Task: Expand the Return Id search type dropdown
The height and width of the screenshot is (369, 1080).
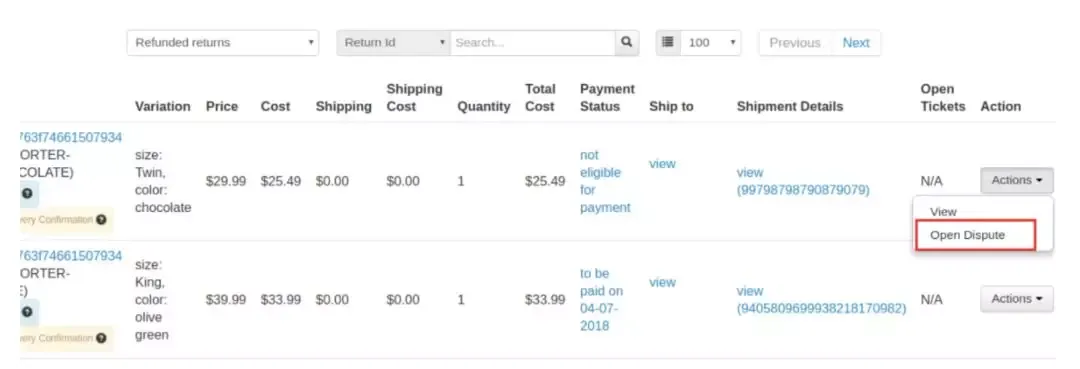Action: click(x=393, y=42)
